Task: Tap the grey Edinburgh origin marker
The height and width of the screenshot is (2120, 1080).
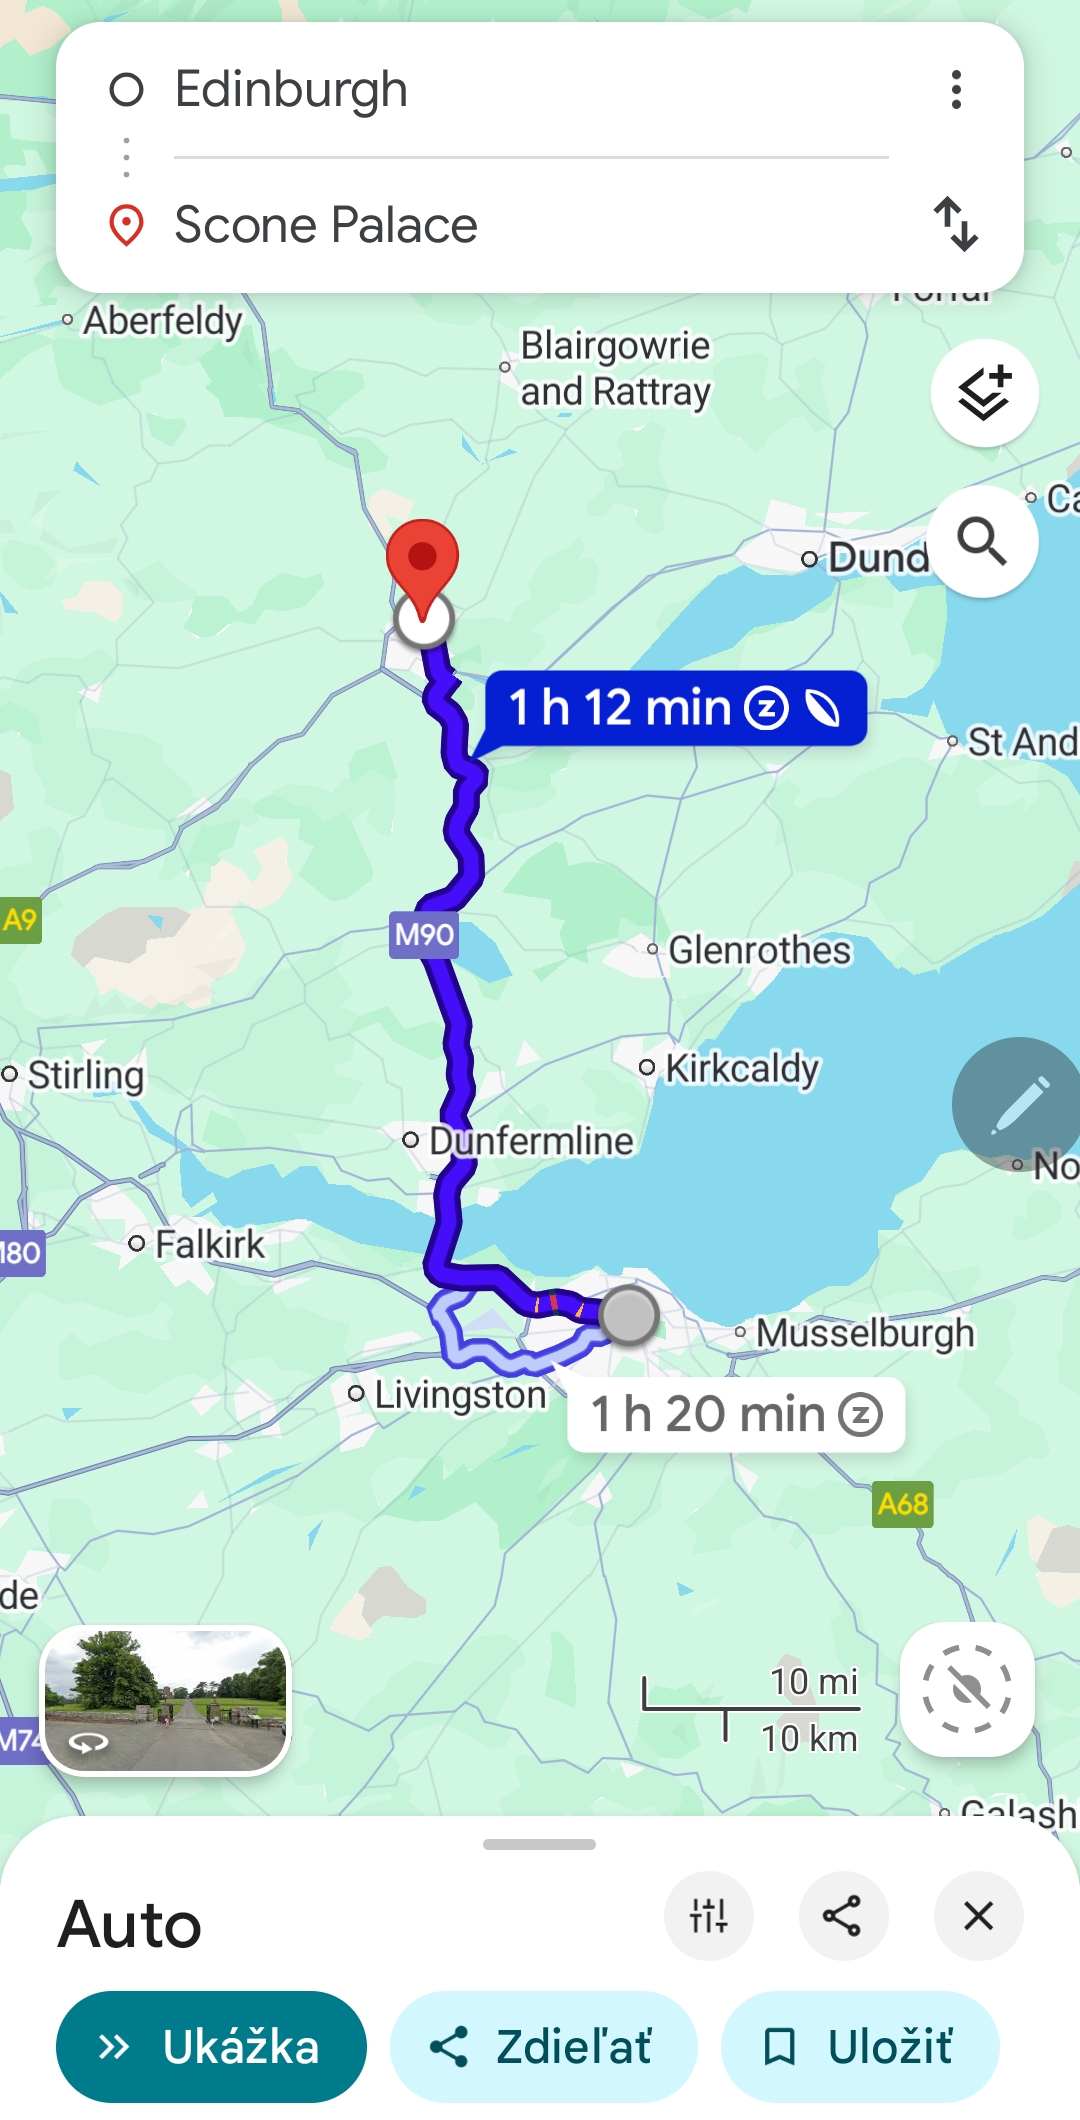Action: 629,1315
